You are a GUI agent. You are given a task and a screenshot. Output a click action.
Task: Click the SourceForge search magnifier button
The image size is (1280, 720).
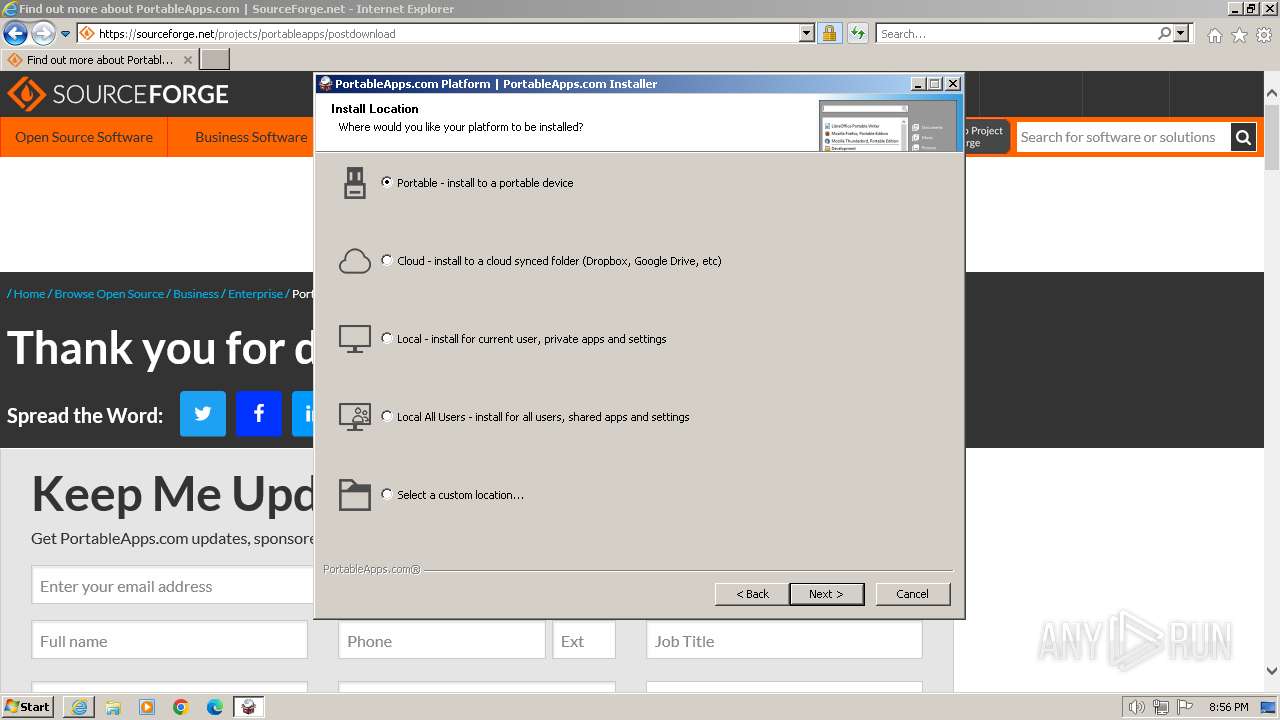(1243, 137)
